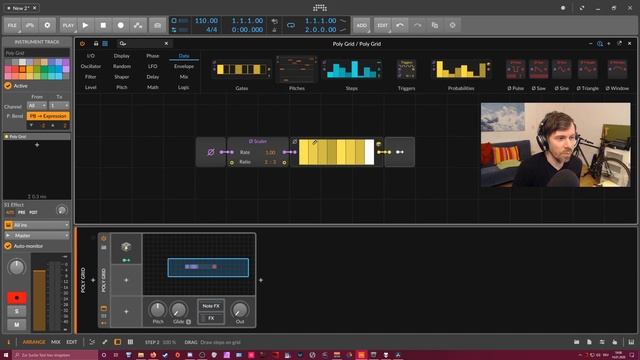Select the Logic module category

[x=184, y=87]
